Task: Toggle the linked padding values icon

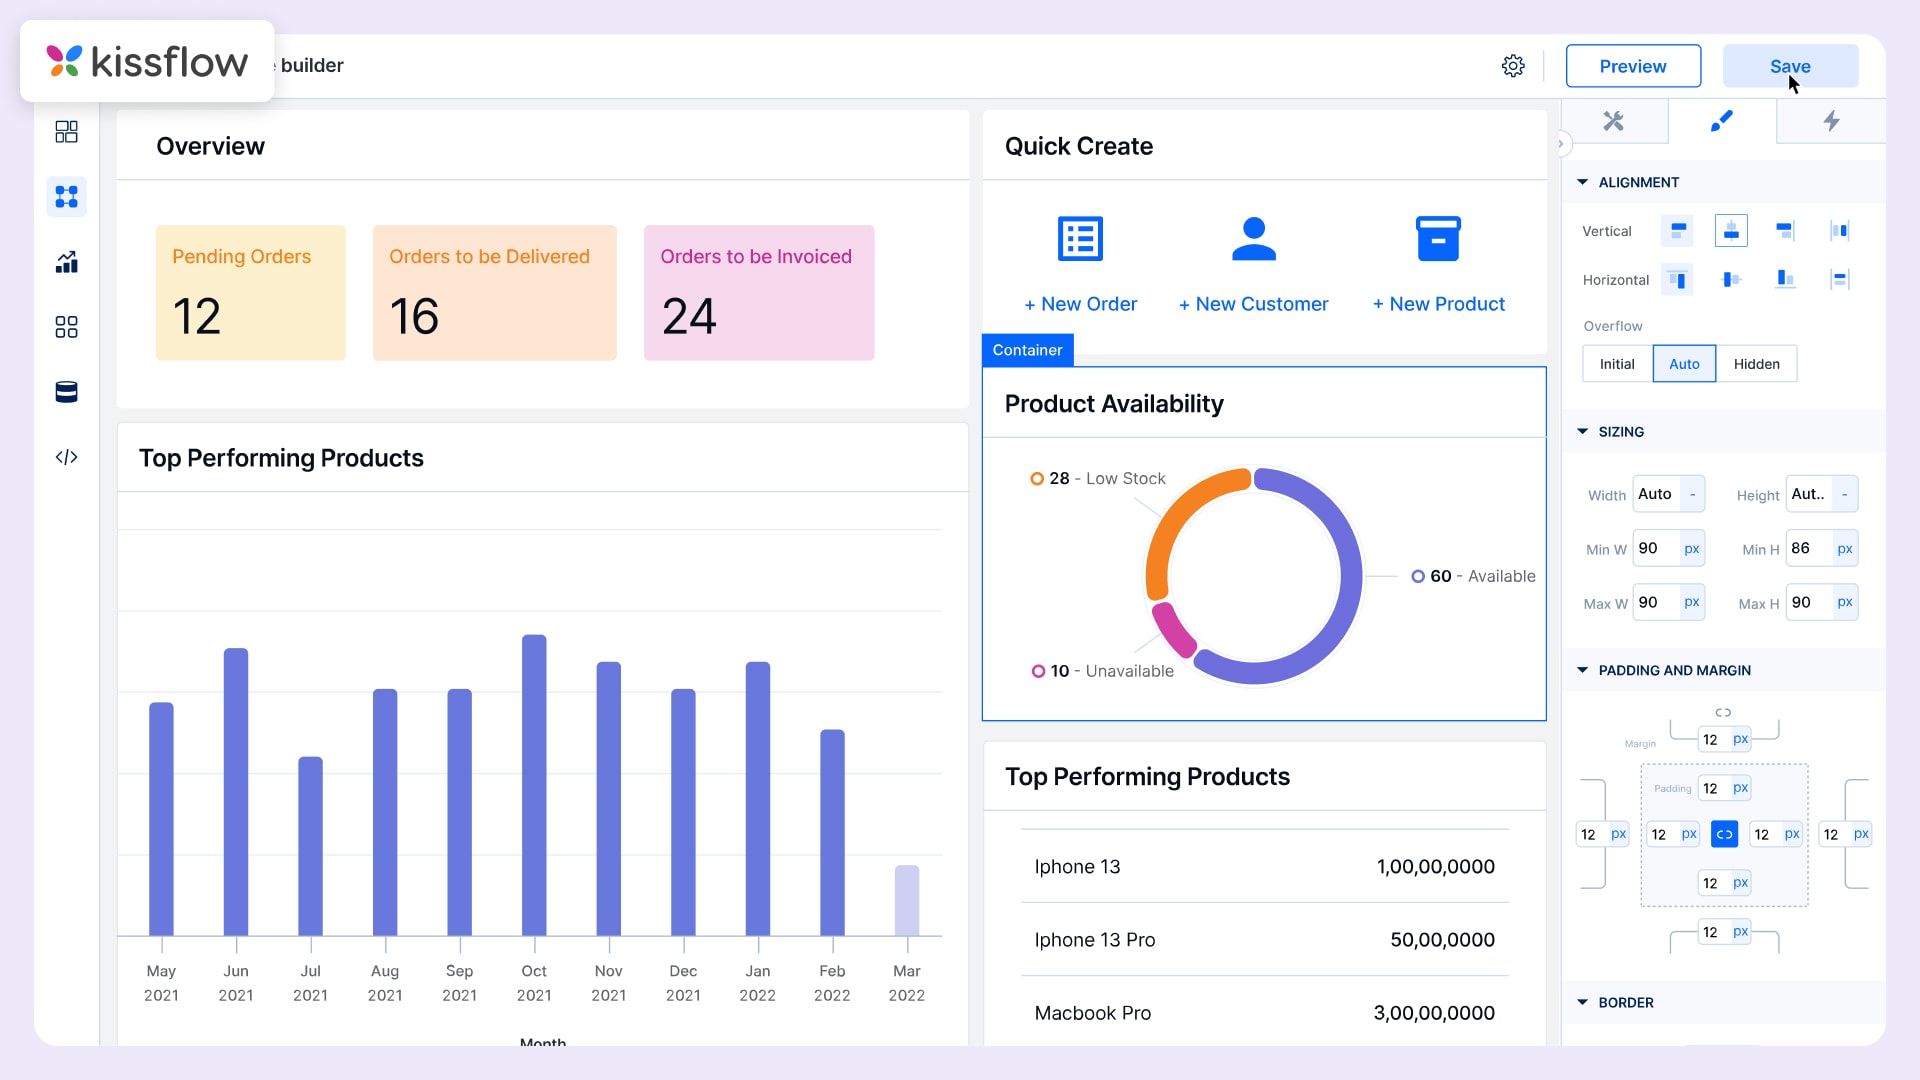Action: pos(1724,833)
